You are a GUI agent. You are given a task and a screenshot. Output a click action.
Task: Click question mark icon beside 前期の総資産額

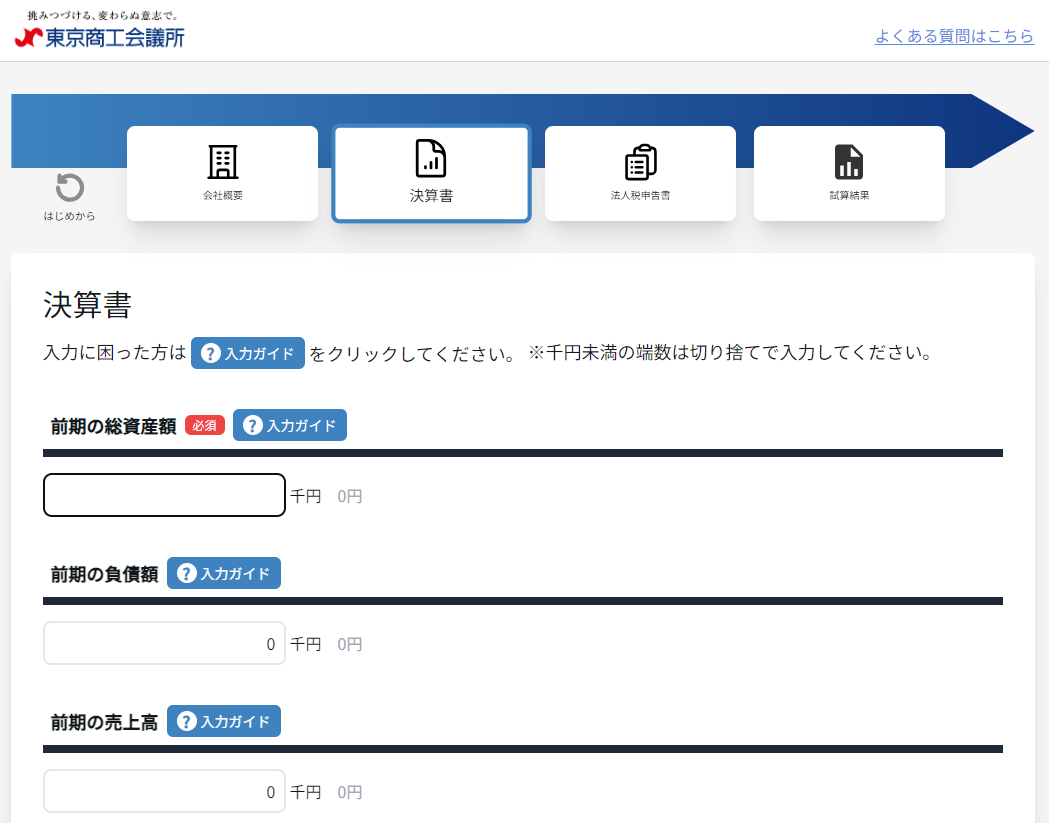tap(253, 426)
